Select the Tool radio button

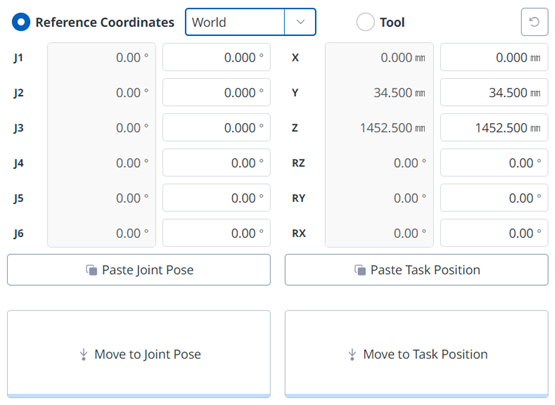[x=365, y=22]
